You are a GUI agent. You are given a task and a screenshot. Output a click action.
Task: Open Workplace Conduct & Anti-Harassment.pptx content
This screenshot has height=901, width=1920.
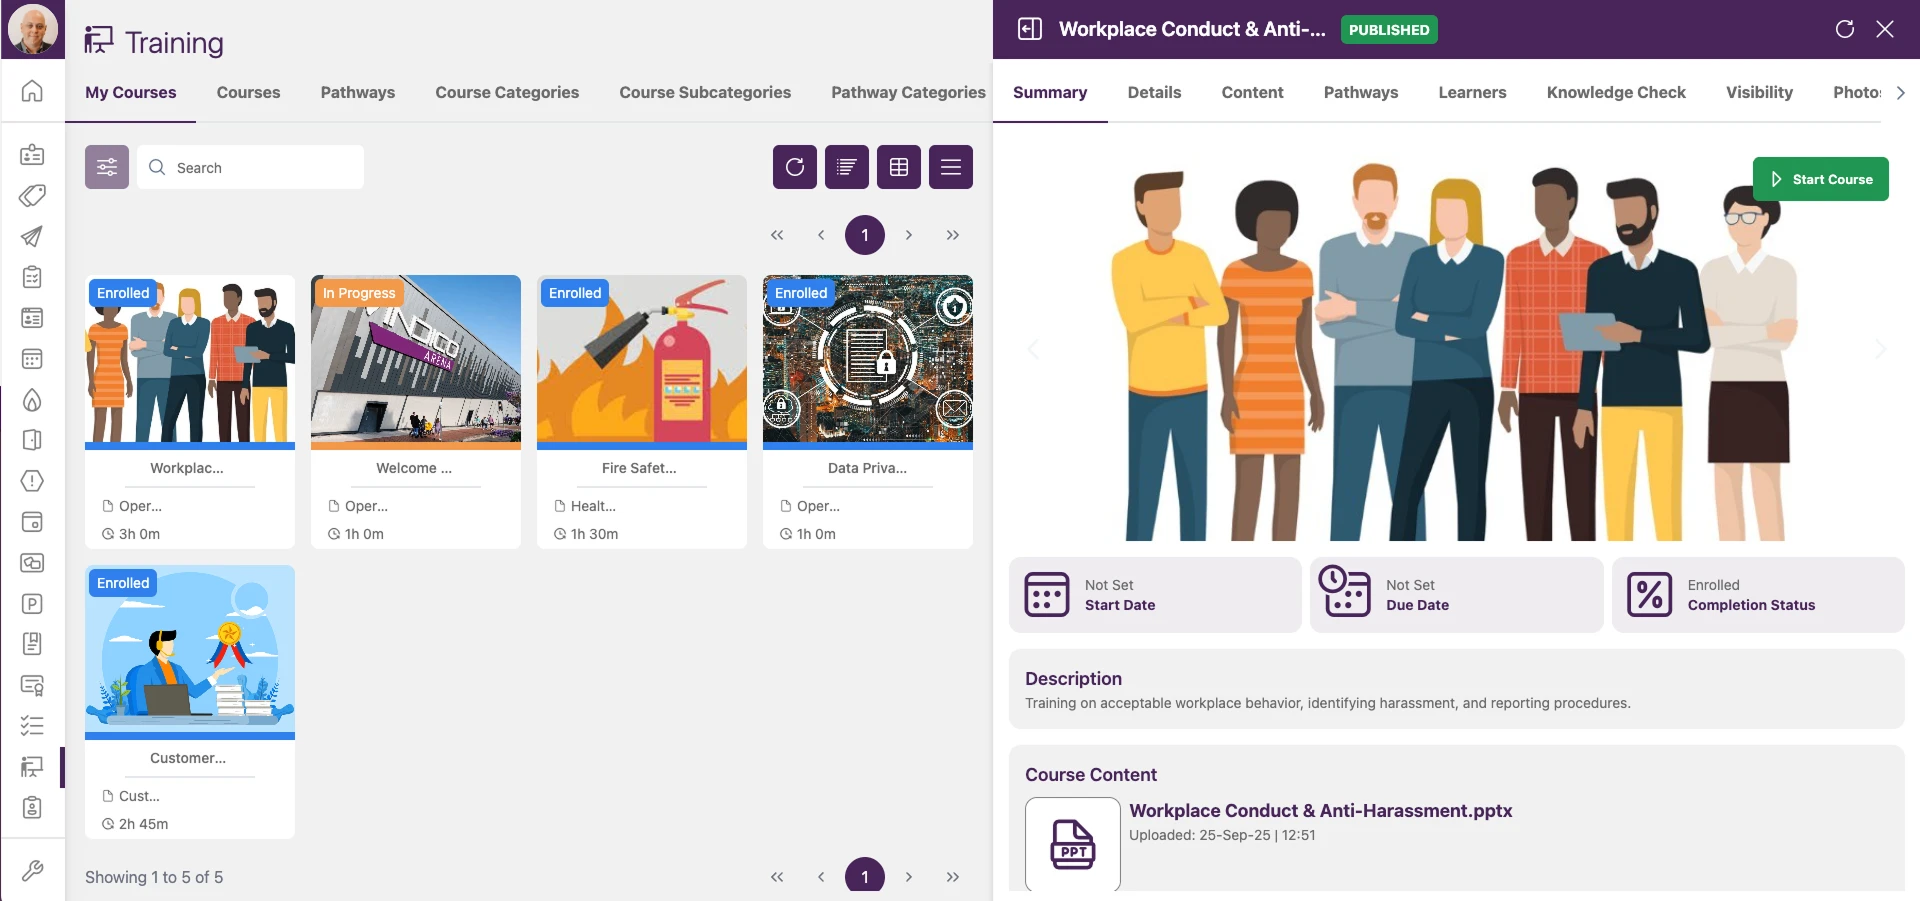1320,811
